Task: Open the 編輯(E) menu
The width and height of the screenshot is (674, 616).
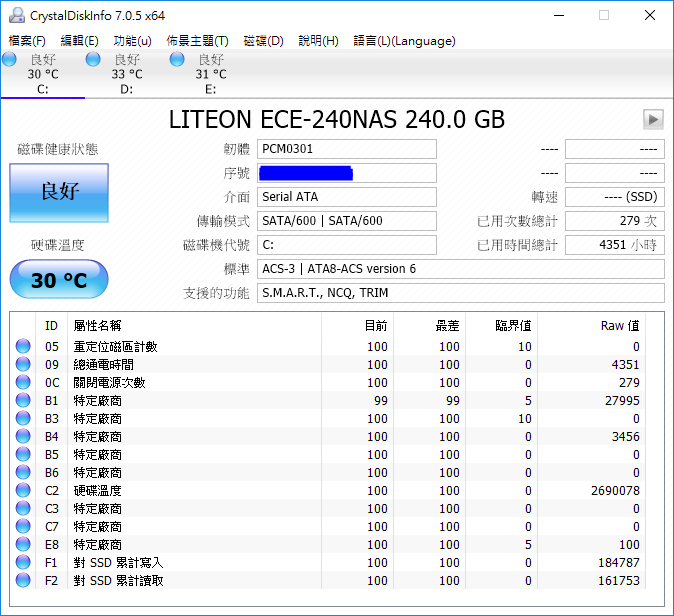Action: pyautogui.click(x=80, y=41)
